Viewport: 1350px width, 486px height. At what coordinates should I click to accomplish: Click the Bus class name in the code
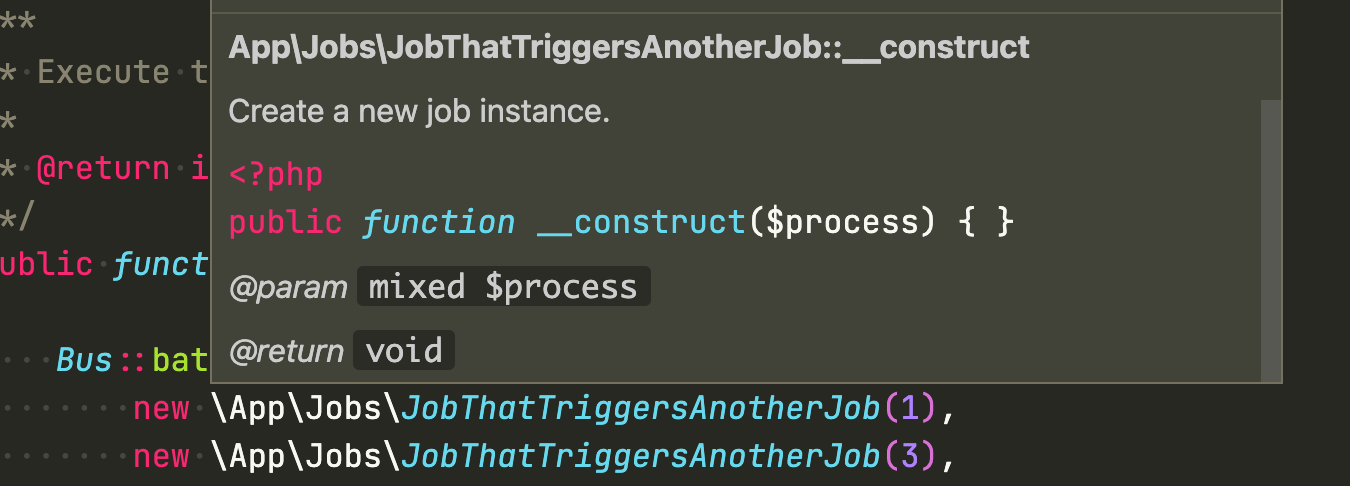(84, 360)
